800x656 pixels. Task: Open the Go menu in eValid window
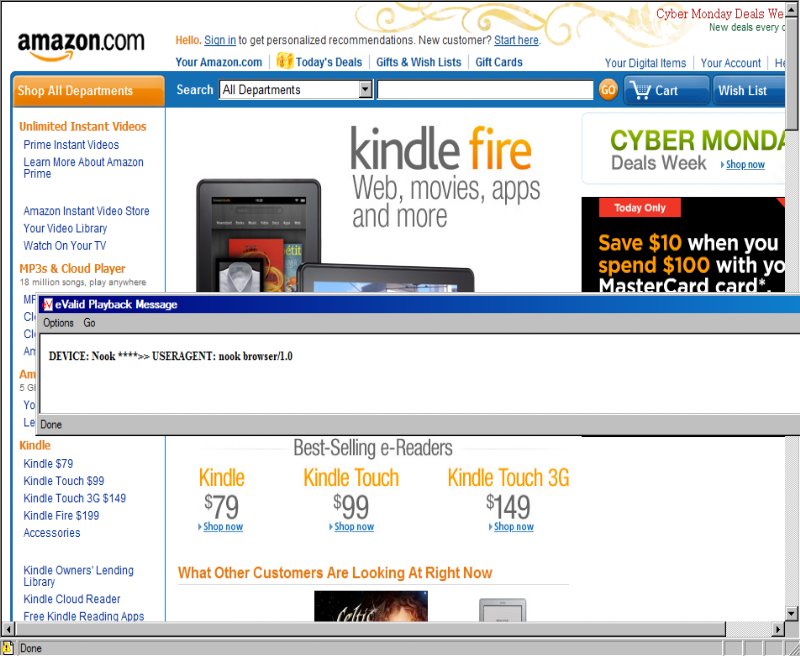(89, 323)
